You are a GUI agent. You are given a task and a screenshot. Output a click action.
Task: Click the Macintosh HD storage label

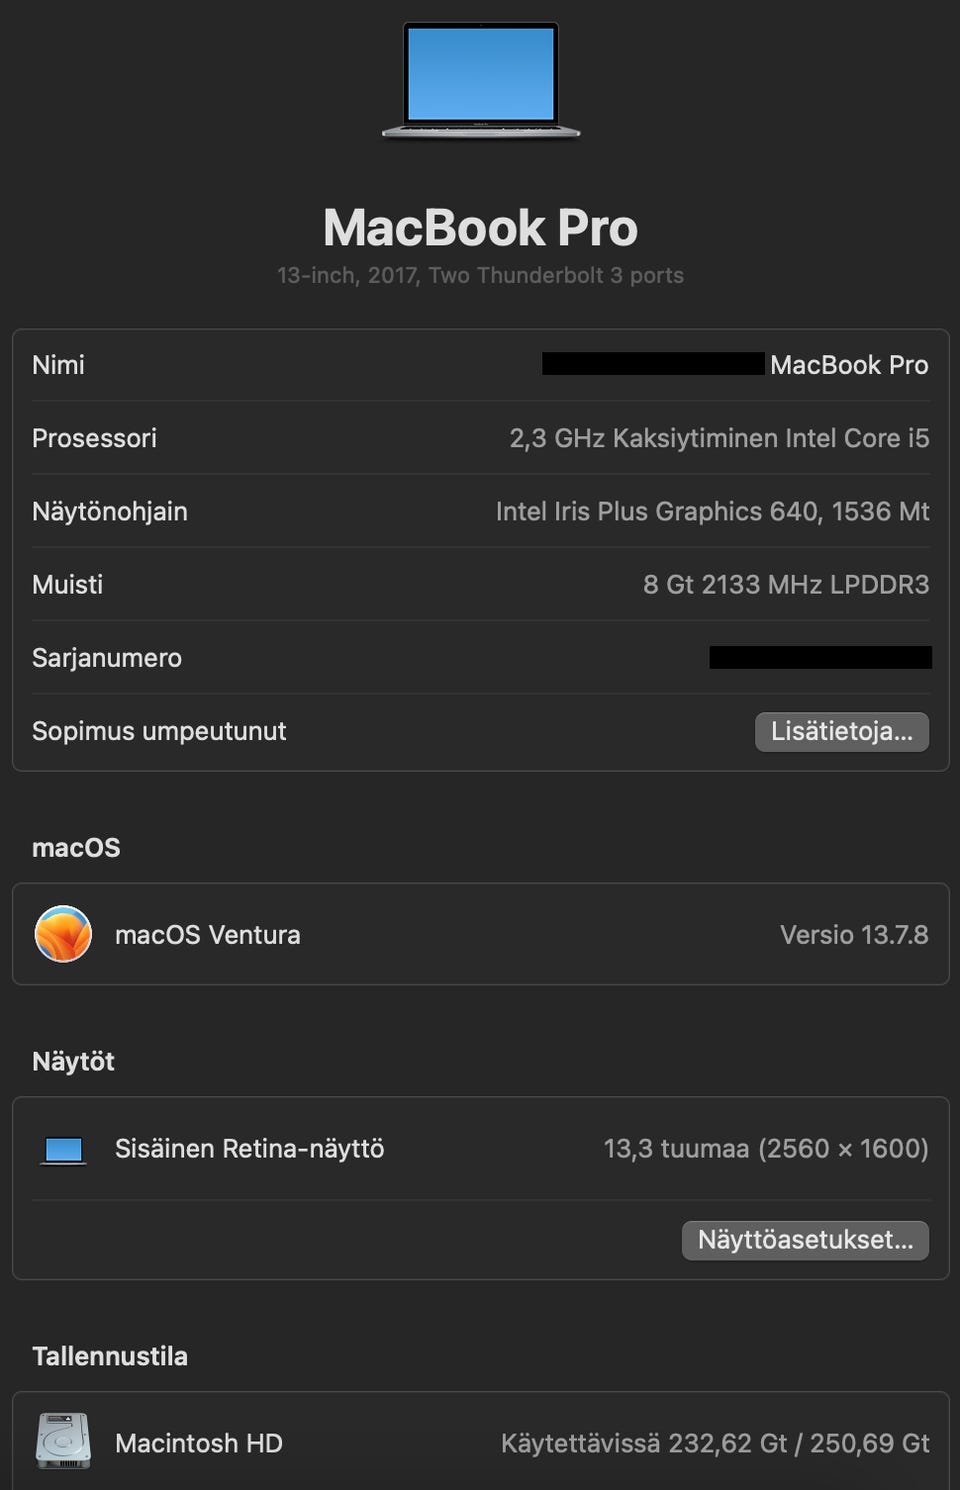point(198,1443)
